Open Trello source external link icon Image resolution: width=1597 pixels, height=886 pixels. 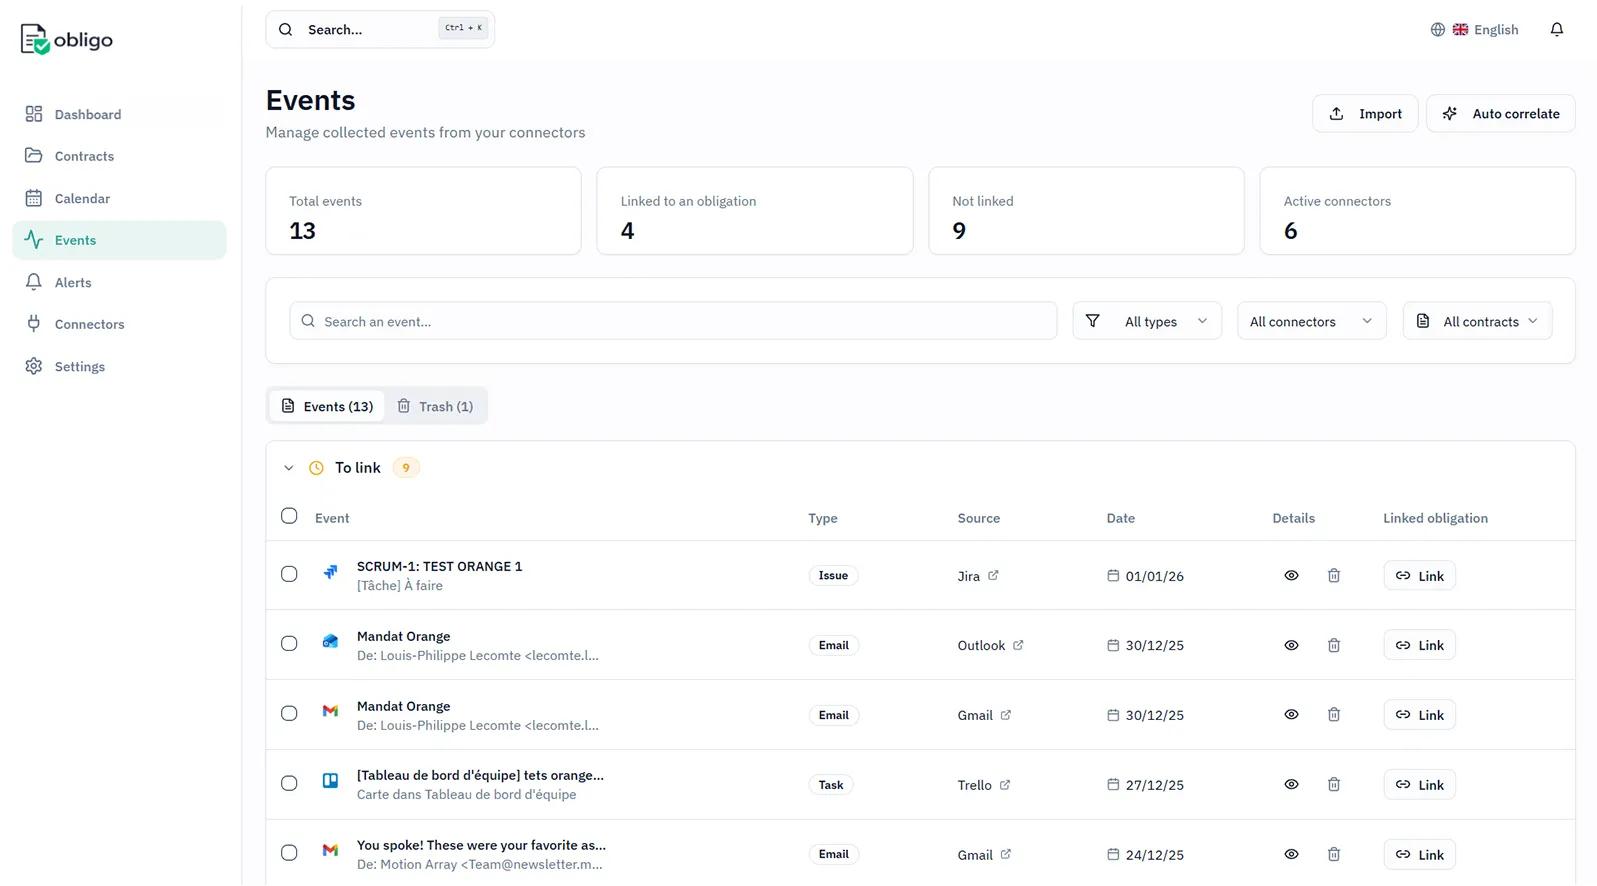pyautogui.click(x=1005, y=785)
